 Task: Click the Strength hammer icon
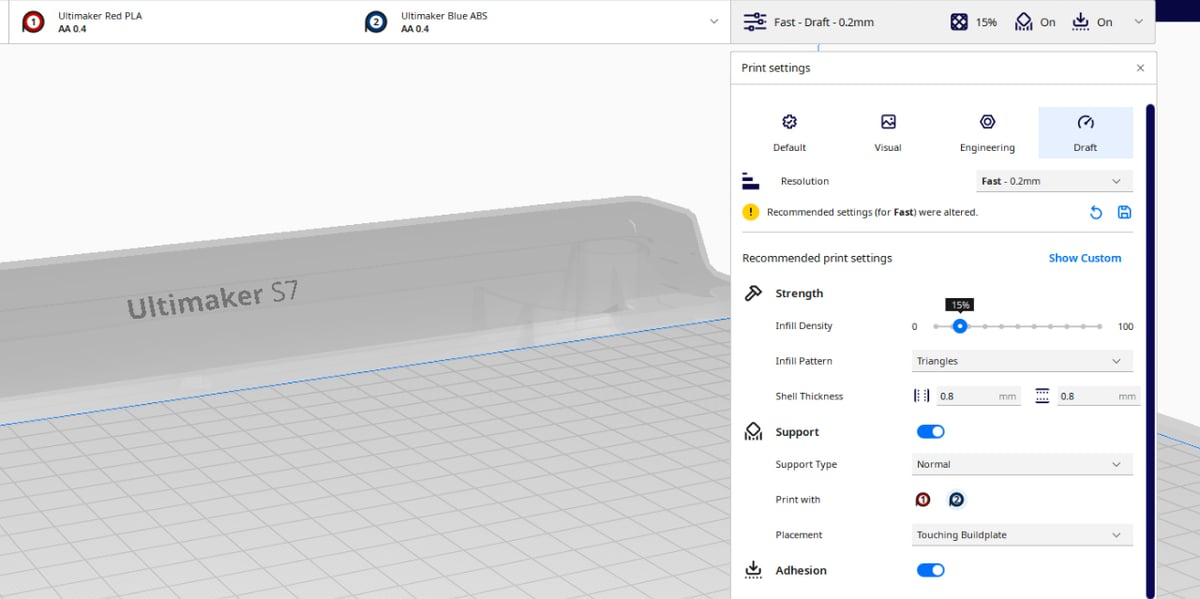[x=753, y=293]
